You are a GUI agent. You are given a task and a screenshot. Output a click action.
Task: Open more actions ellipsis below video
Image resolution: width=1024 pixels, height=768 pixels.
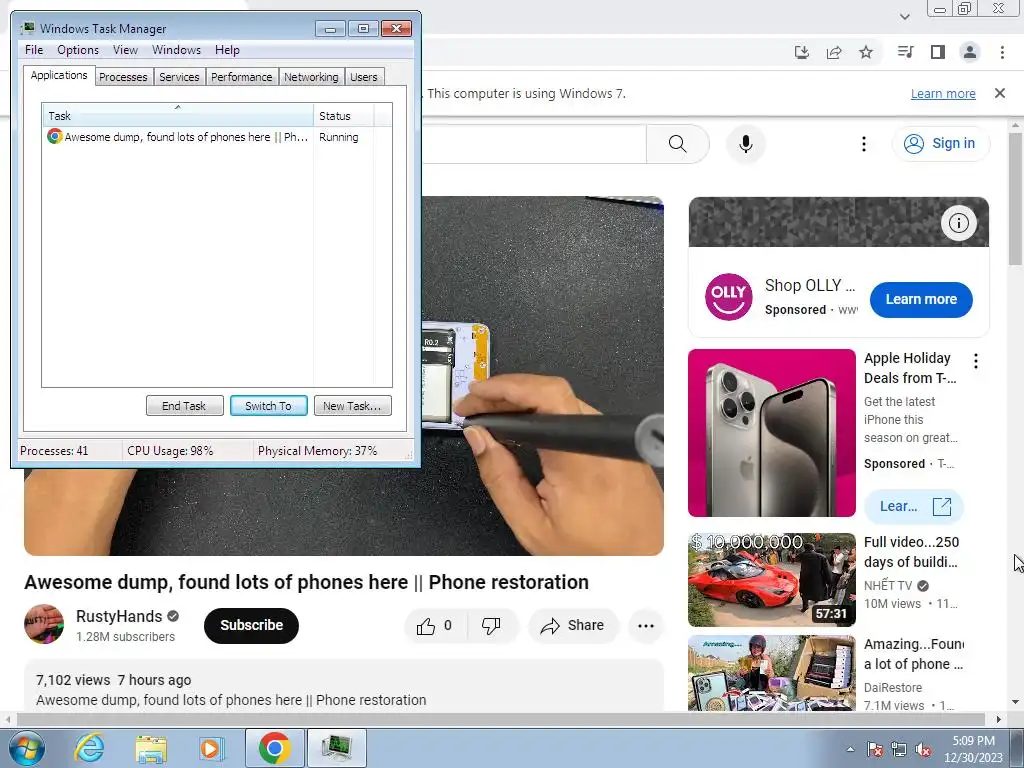tap(646, 626)
